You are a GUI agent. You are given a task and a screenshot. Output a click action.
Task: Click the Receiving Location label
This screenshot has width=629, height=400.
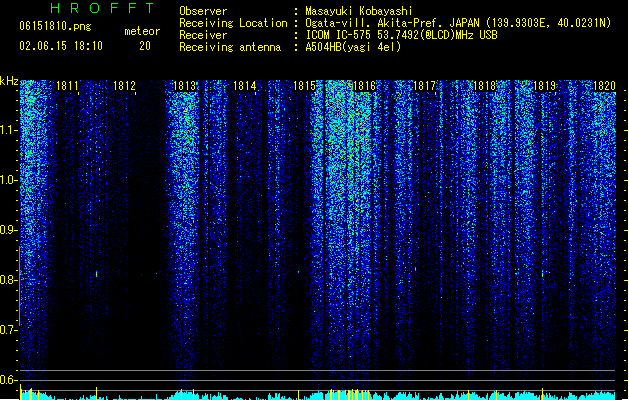click(233, 23)
